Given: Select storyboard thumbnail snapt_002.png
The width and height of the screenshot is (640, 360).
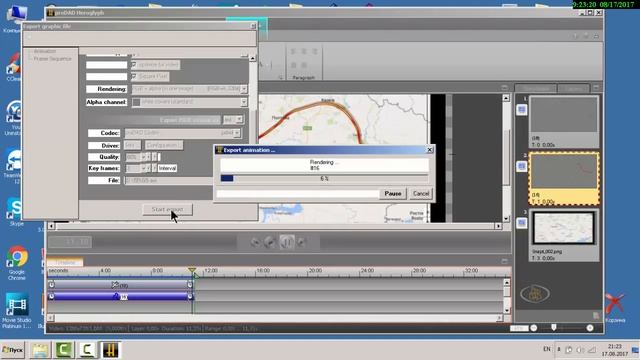Looking at the screenshot, I should [x=564, y=235].
